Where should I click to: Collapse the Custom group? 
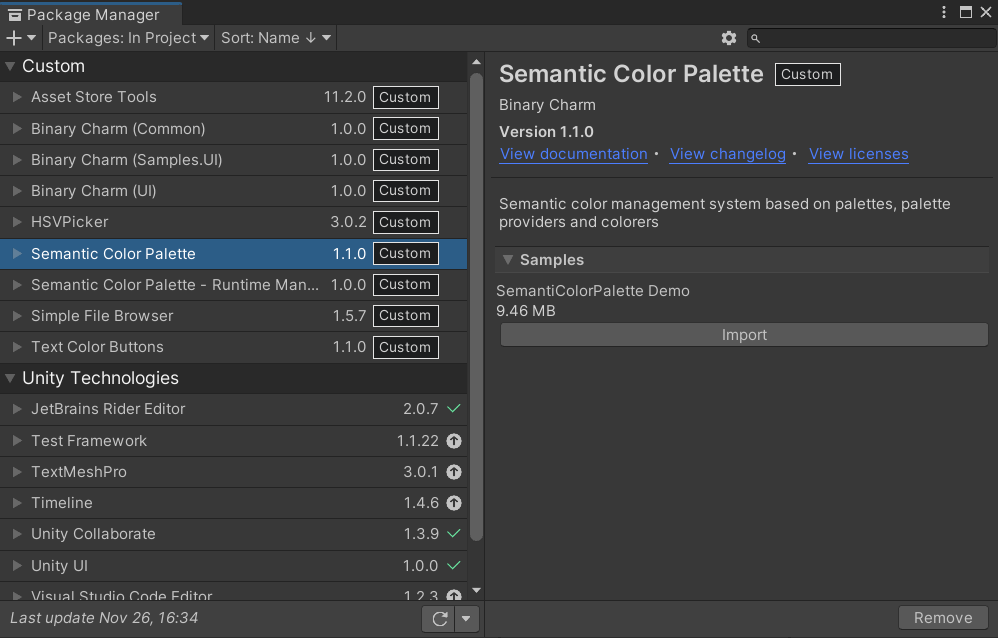(x=10, y=66)
